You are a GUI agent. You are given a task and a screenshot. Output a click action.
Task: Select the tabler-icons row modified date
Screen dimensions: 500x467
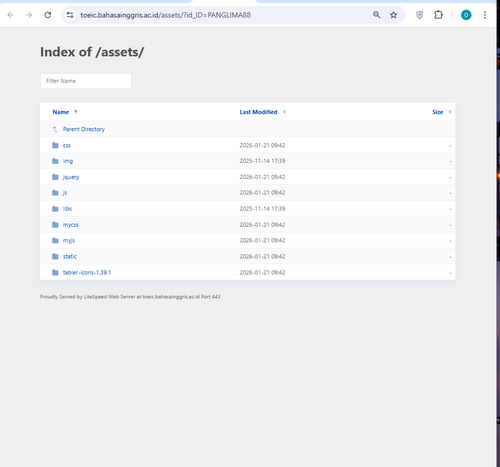262,272
